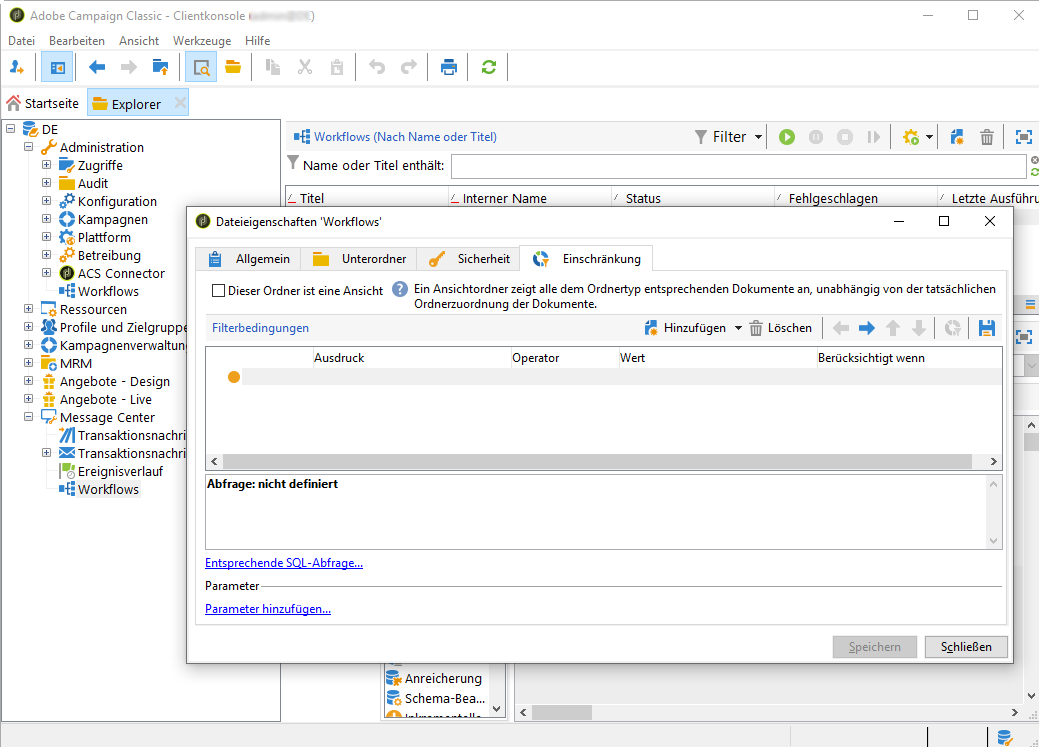This screenshot has width=1039, height=747.
Task: Click the Hinzufügen button
Action: [x=685, y=328]
